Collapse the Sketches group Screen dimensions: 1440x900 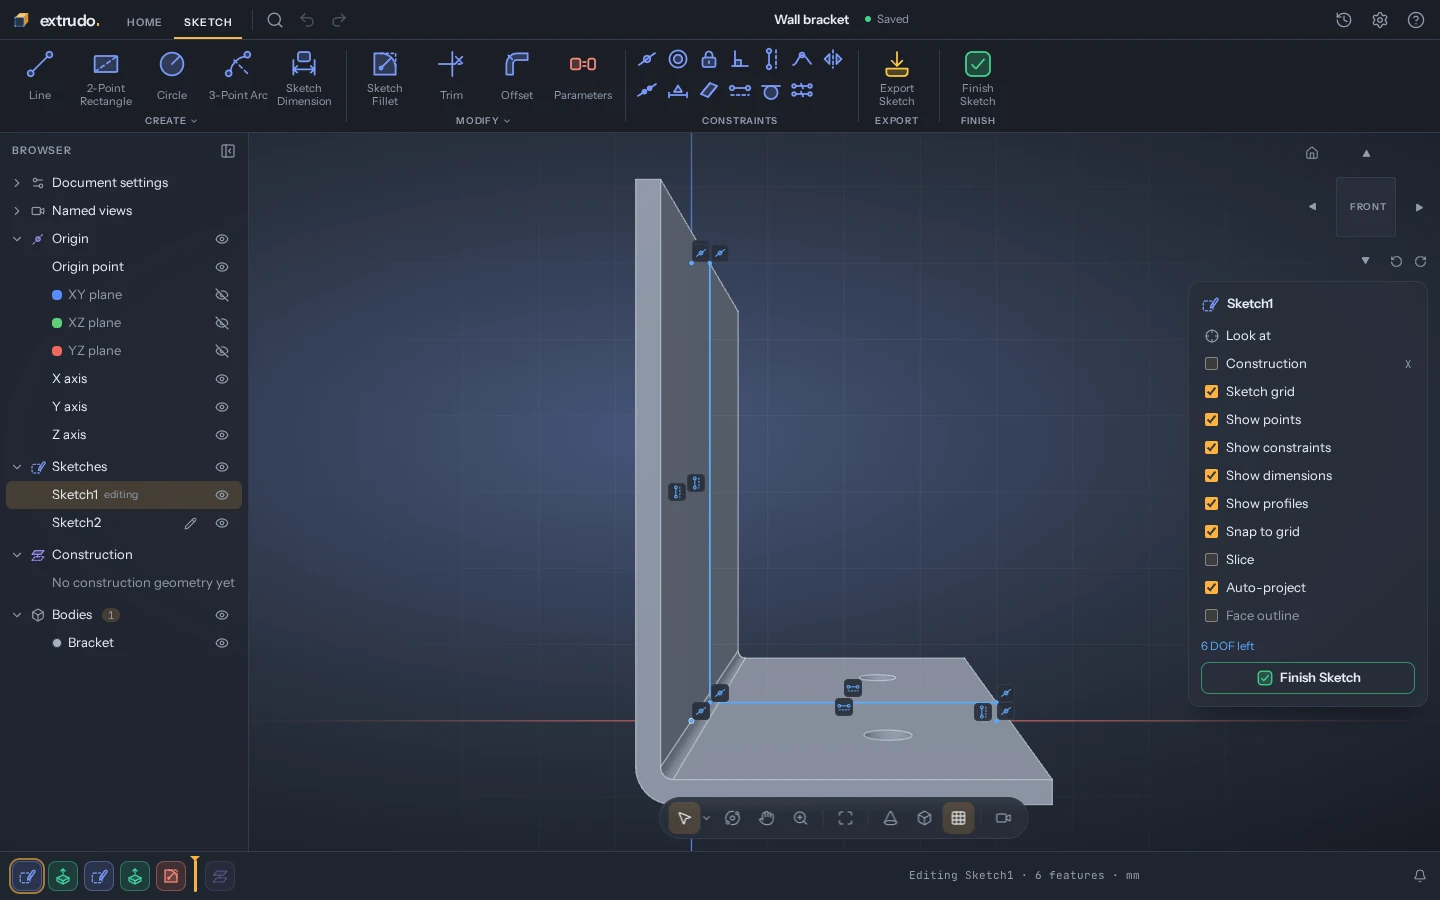(17, 467)
